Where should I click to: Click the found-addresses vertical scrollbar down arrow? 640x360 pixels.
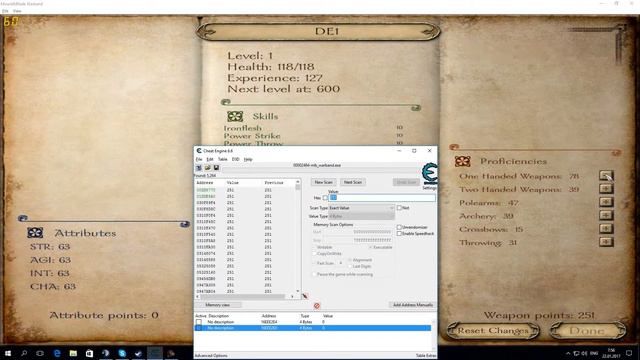click(298, 291)
